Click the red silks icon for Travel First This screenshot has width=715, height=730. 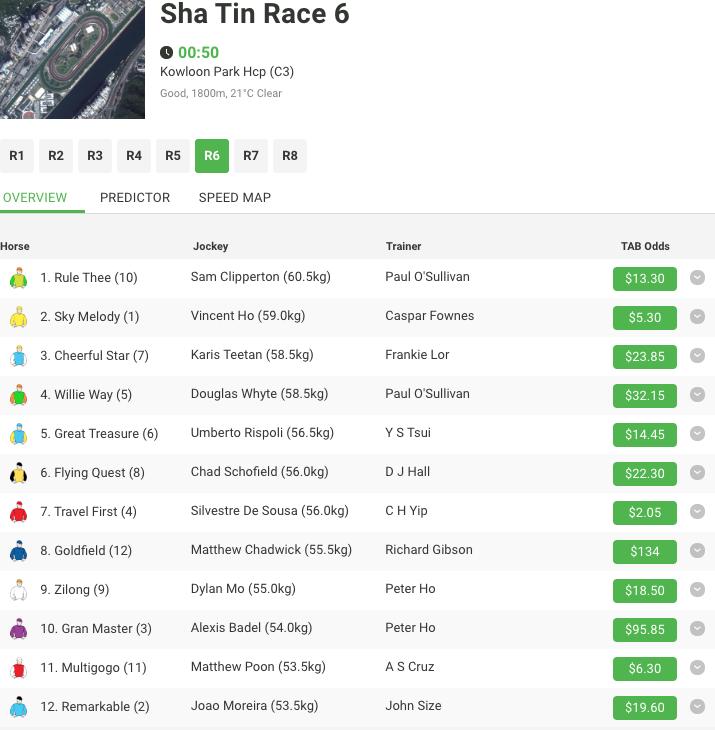(x=19, y=512)
